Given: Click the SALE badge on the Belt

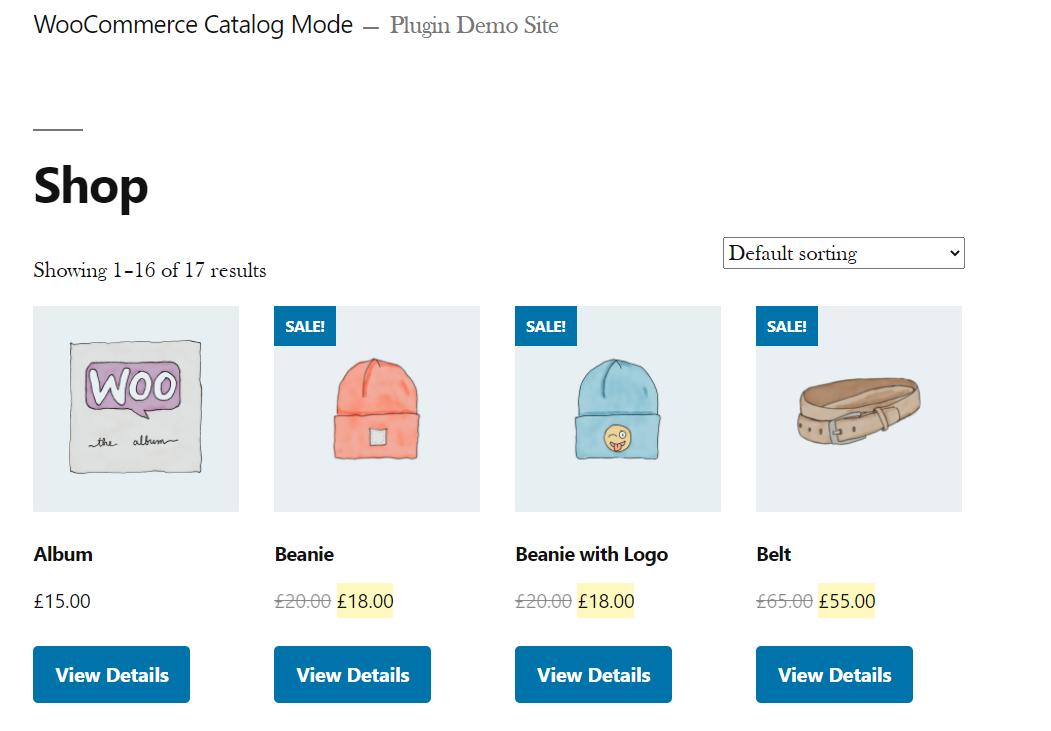Looking at the screenshot, I should (787, 325).
